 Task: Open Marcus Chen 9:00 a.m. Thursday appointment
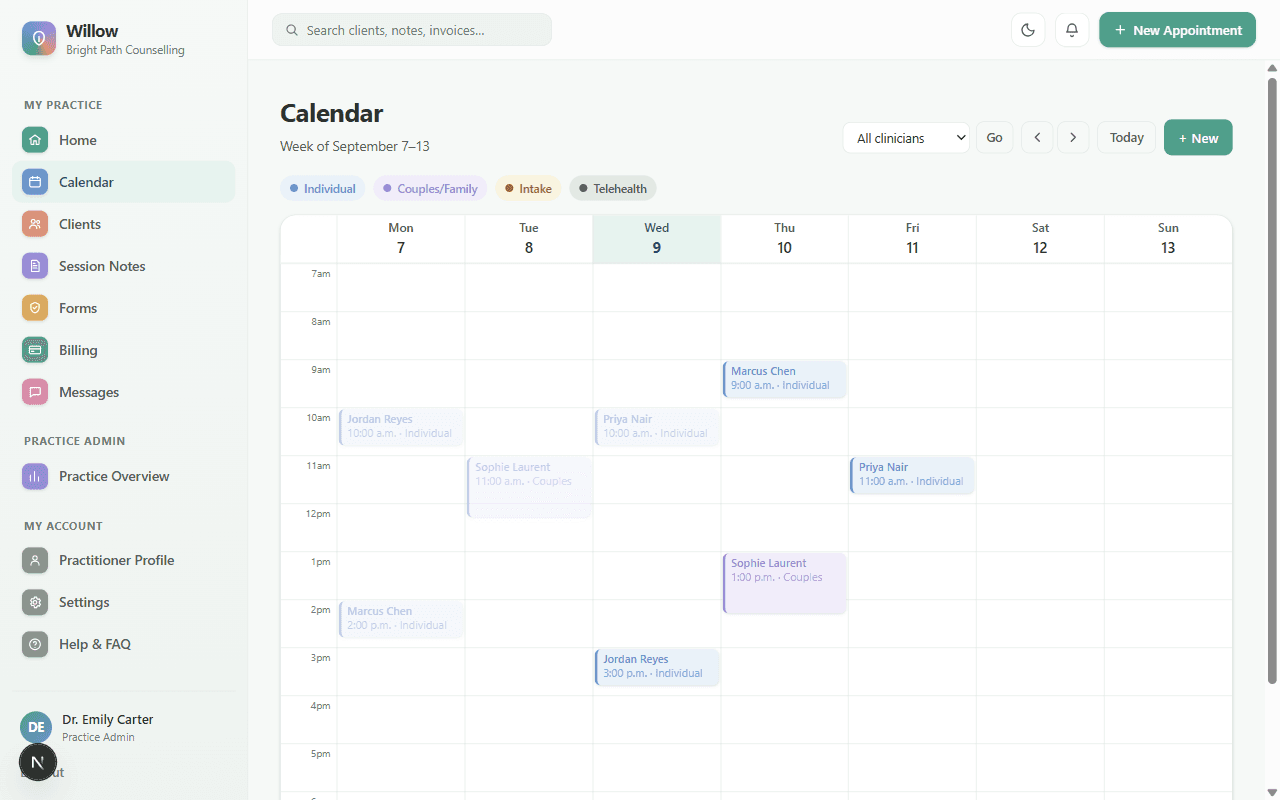coord(785,379)
